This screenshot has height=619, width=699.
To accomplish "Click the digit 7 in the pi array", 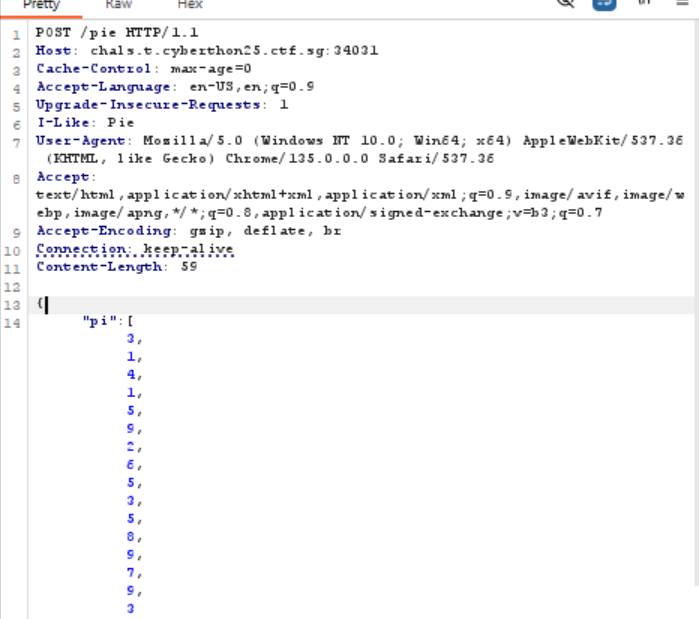I will click(x=131, y=573).
